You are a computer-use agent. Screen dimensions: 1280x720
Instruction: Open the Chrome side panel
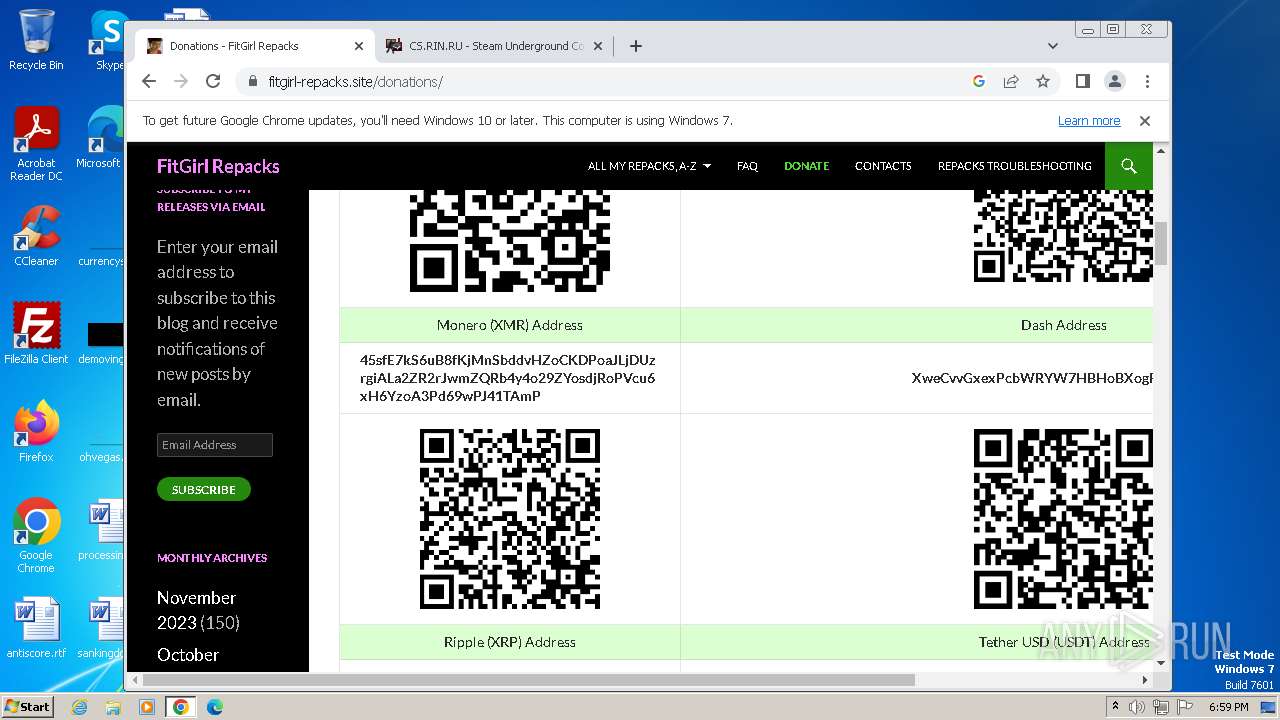[x=1083, y=81]
